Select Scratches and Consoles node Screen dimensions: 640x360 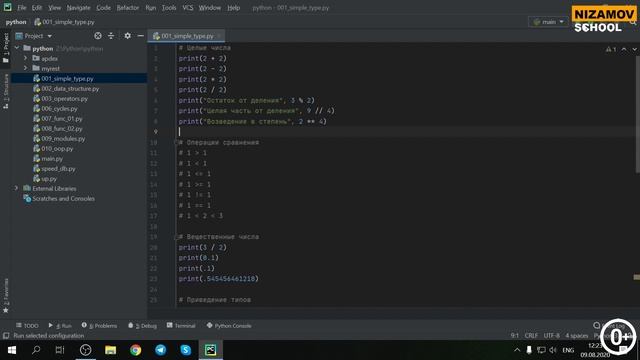point(63,198)
